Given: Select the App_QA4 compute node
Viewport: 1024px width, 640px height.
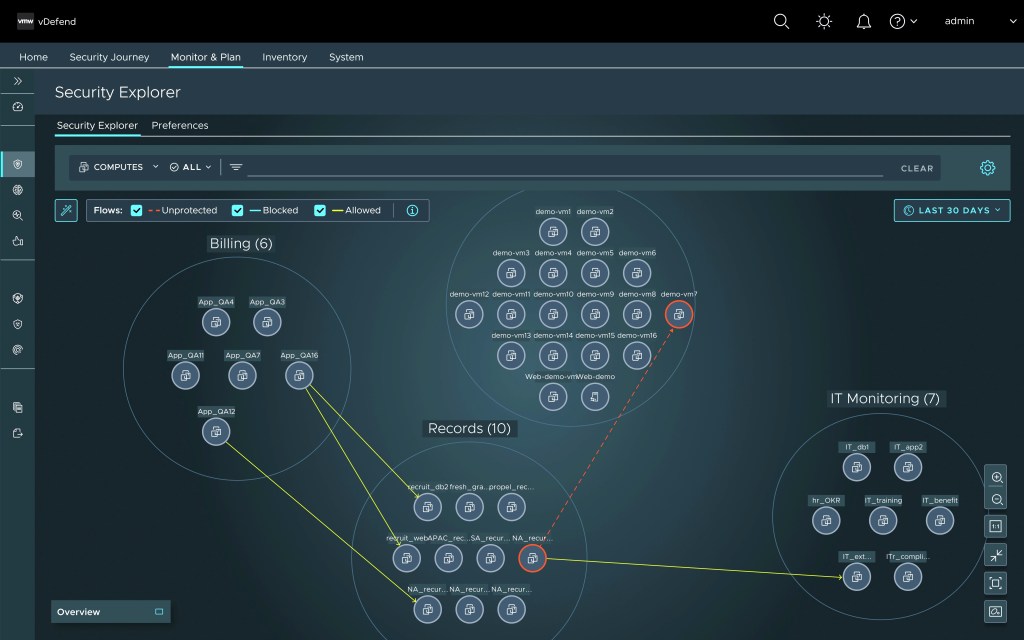Looking at the screenshot, I should (216, 322).
